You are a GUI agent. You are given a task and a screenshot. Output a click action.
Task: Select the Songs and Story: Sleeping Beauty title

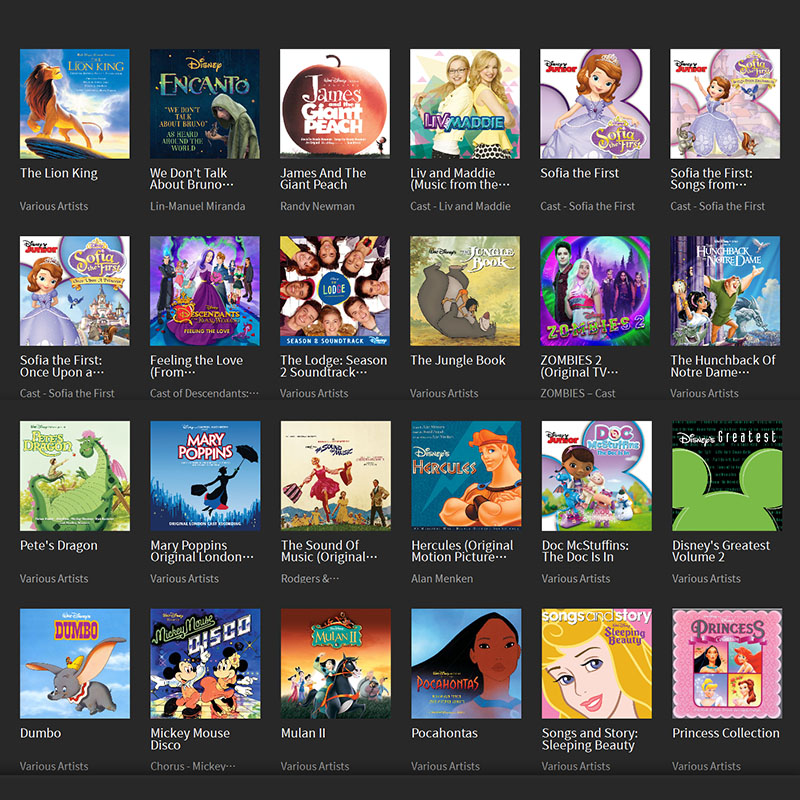point(590,739)
